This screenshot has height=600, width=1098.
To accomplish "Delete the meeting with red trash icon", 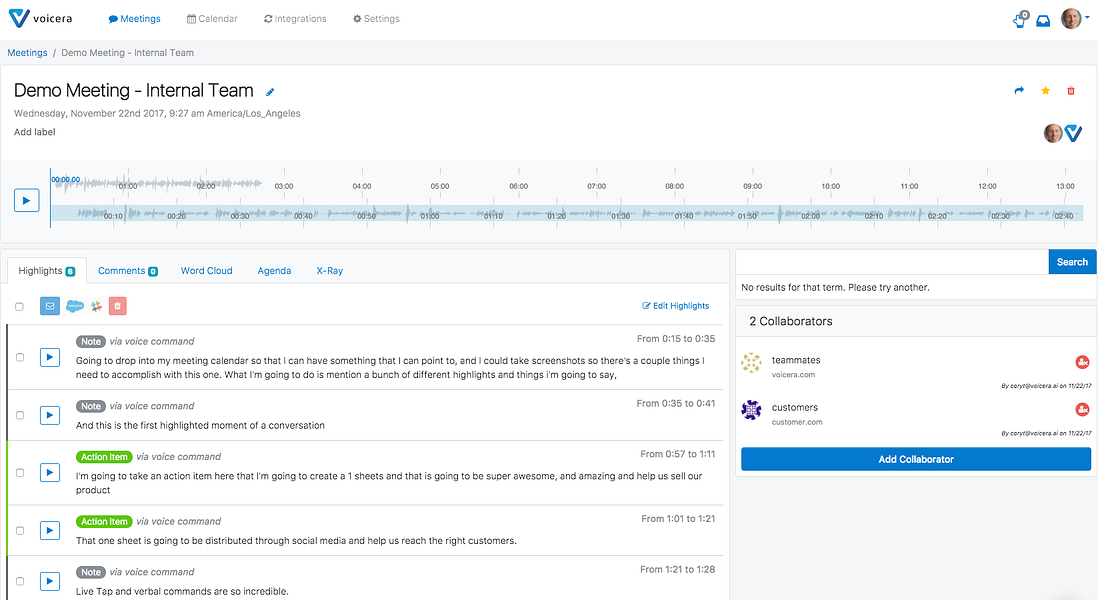I will pyautogui.click(x=1071, y=90).
